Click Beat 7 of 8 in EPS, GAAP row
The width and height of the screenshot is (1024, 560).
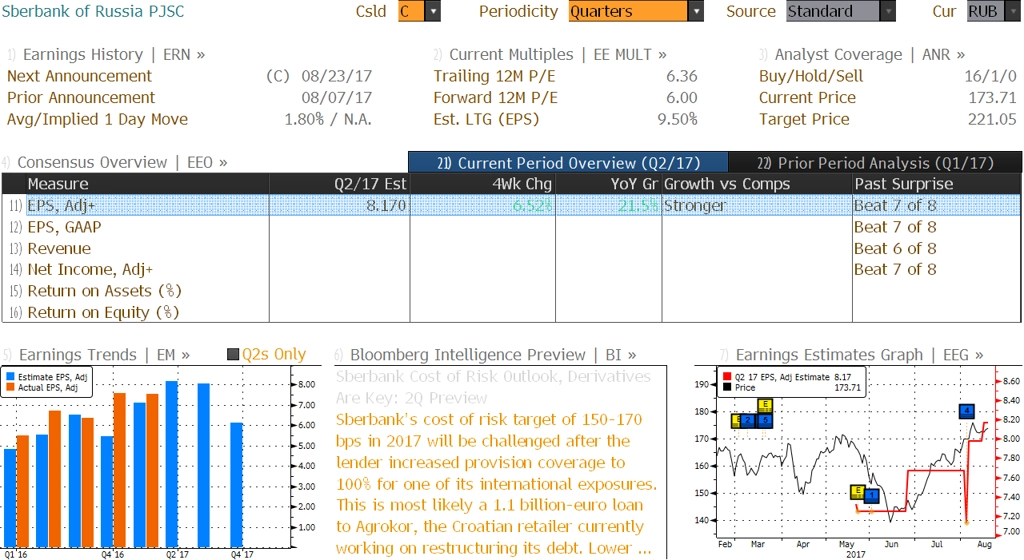(x=895, y=226)
